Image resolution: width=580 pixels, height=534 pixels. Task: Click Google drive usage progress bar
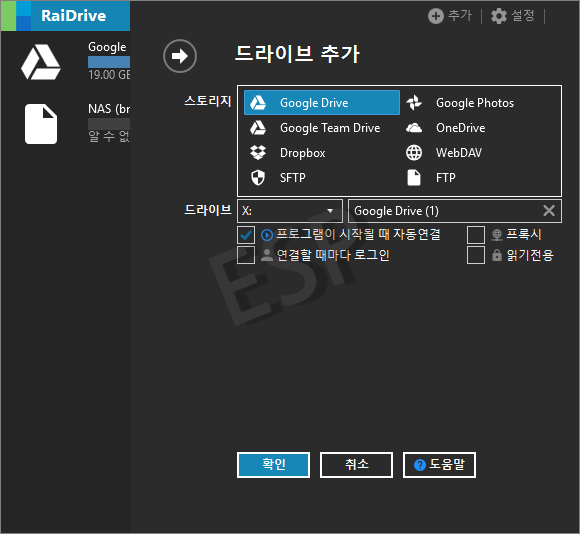coord(109,62)
